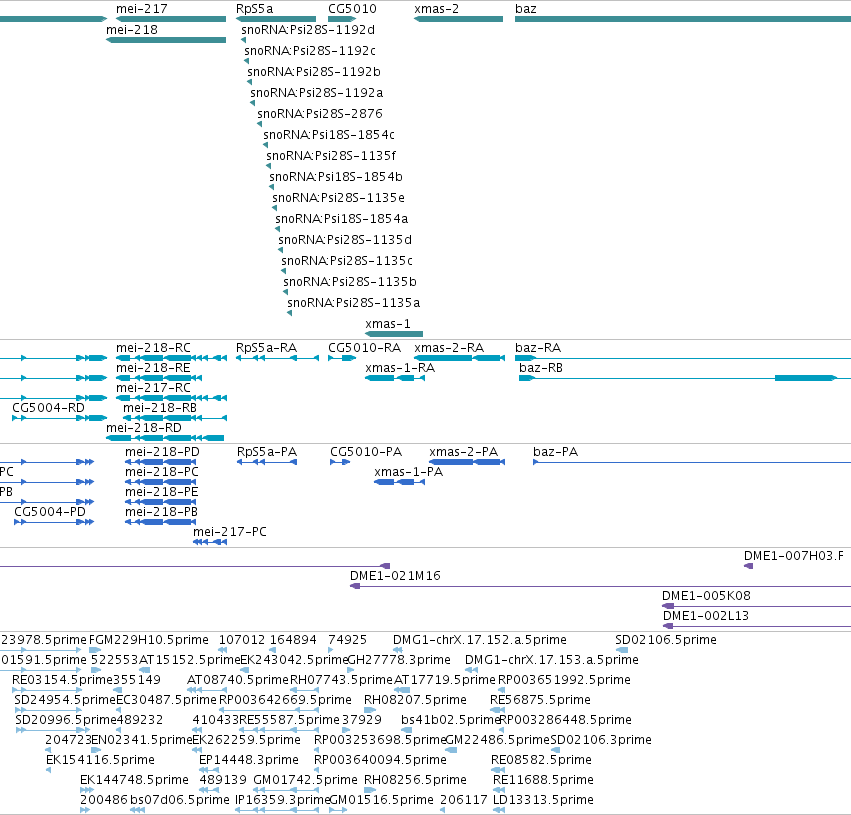Open the RpS5a gene label
The height and width of the screenshot is (815, 851).
click(255, 9)
